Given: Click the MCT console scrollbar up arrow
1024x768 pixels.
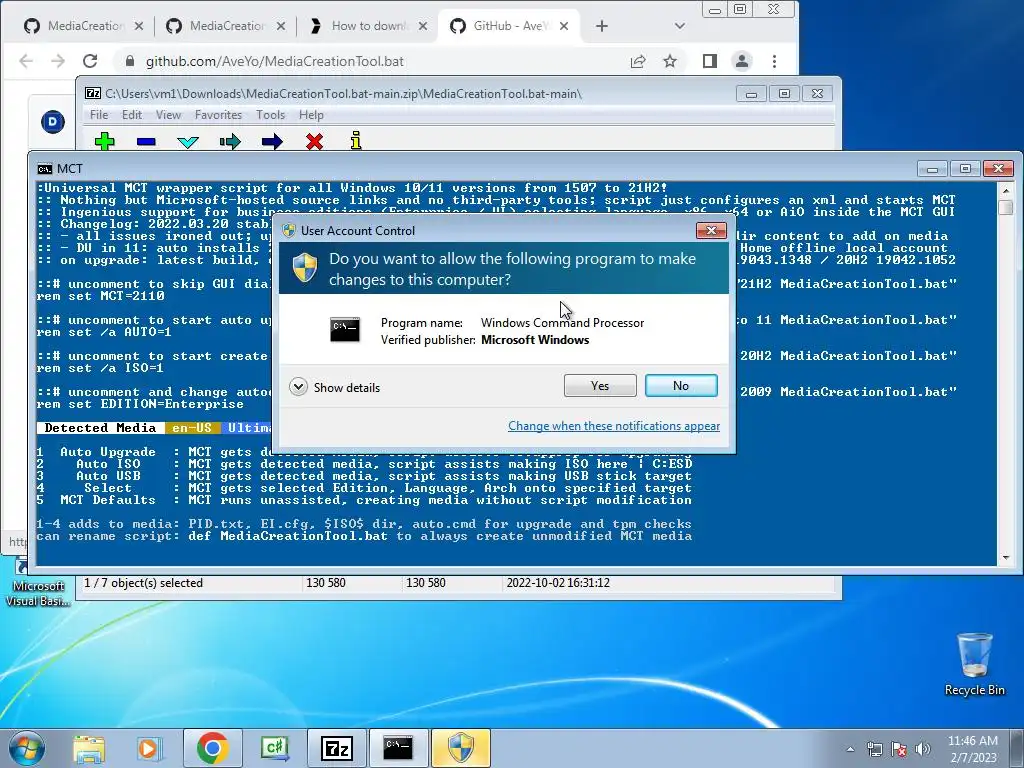Looking at the screenshot, I should pyautogui.click(x=1006, y=190).
